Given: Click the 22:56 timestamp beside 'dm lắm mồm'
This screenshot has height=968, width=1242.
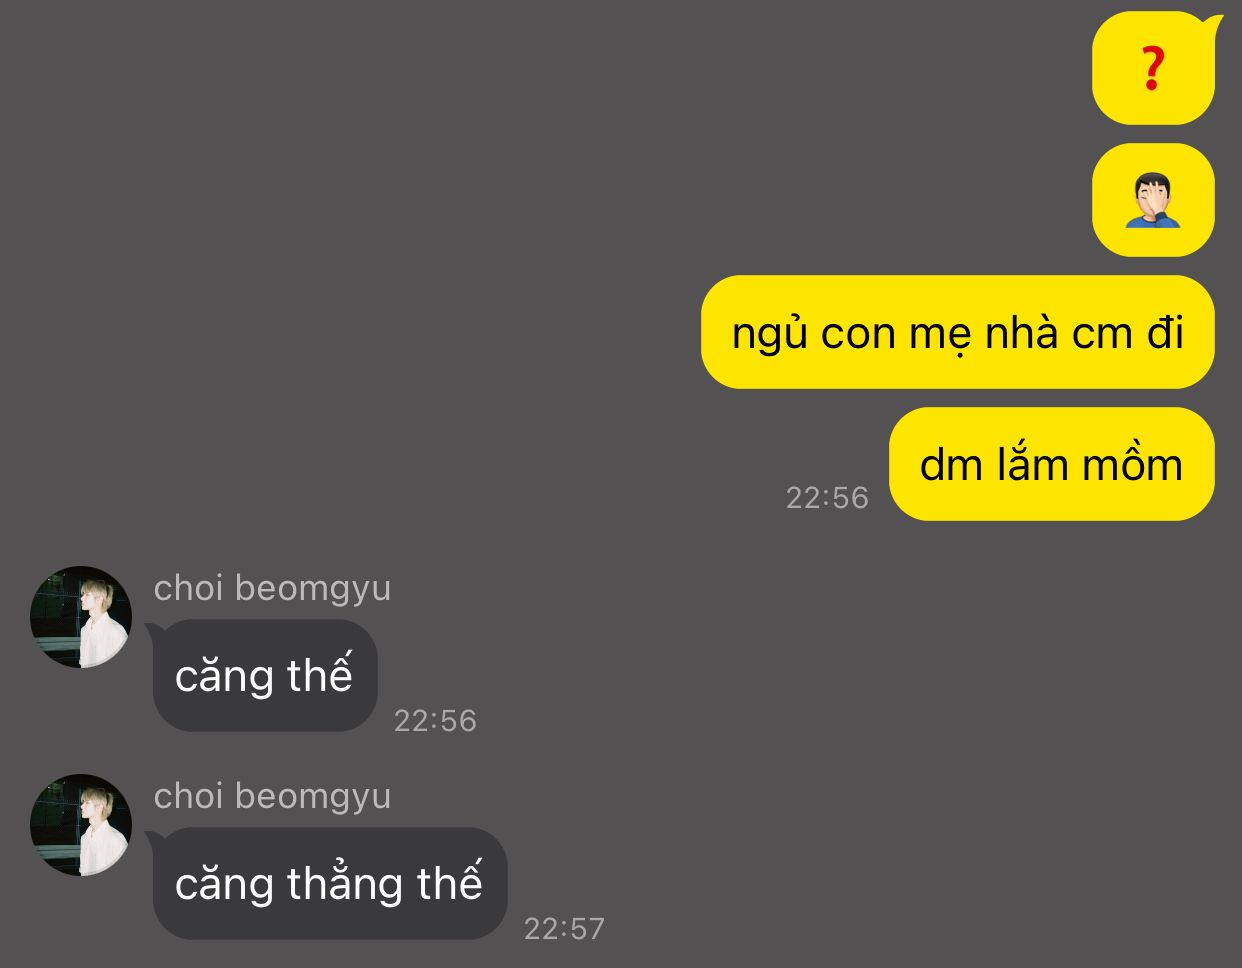Looking at the screenshot, I should (x=827, y=497).
